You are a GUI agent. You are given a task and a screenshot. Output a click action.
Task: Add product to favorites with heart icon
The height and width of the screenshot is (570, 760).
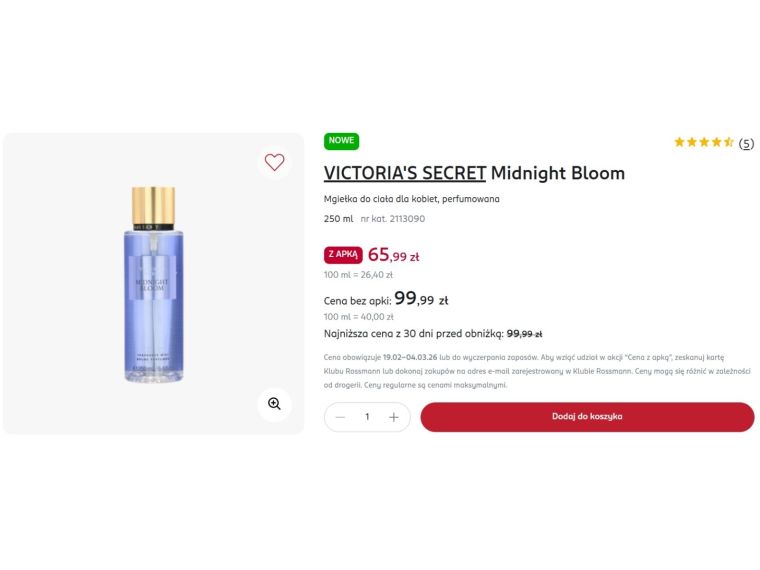pyautogui.click(x=274, y=162)
